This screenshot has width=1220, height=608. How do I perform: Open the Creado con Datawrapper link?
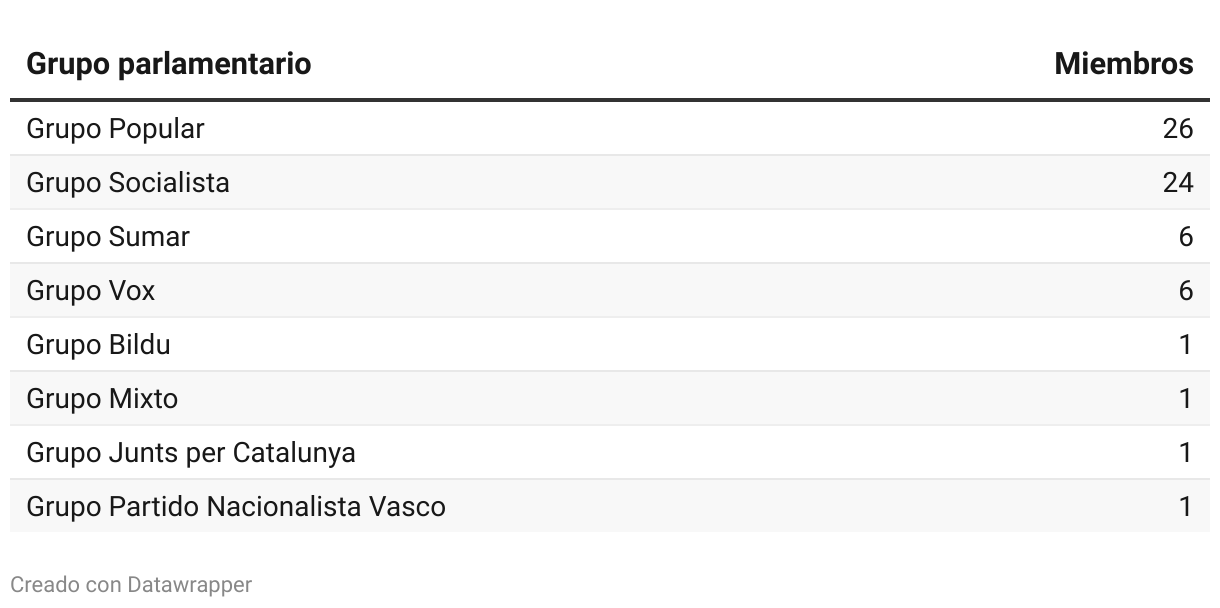(131, 585)
